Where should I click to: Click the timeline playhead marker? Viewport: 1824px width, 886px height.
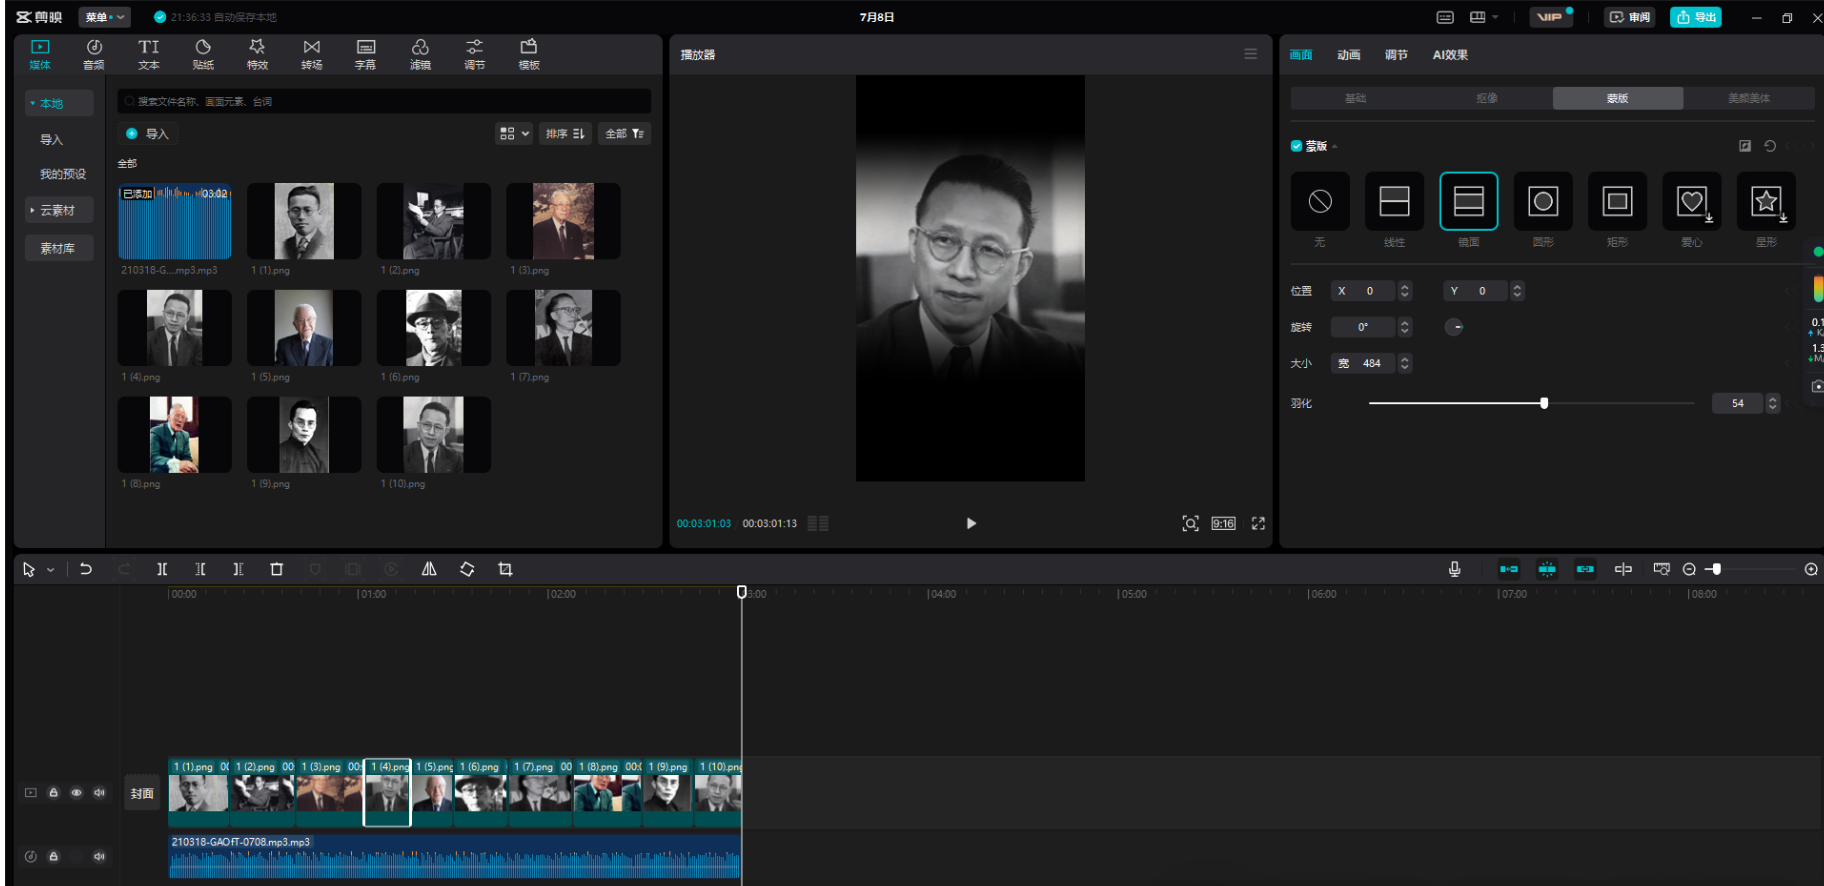(742, 592)
